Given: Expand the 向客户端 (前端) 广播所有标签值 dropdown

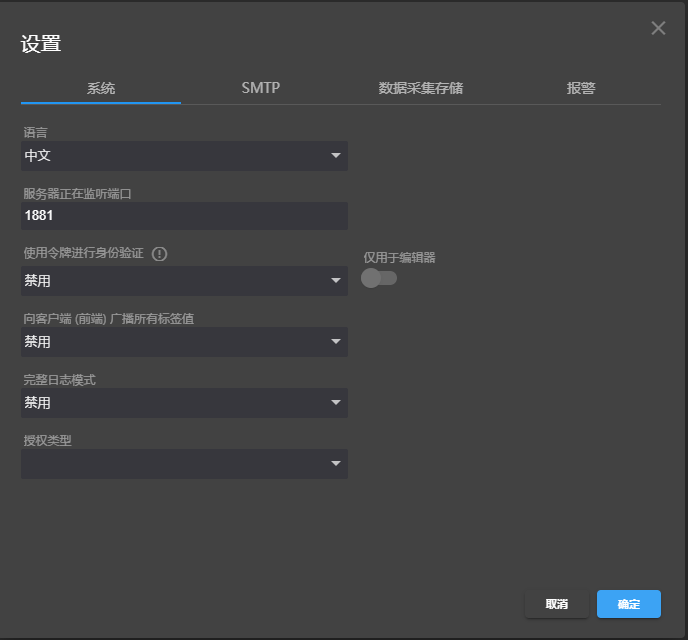Looking at the screenshot, I should [184, 342].
